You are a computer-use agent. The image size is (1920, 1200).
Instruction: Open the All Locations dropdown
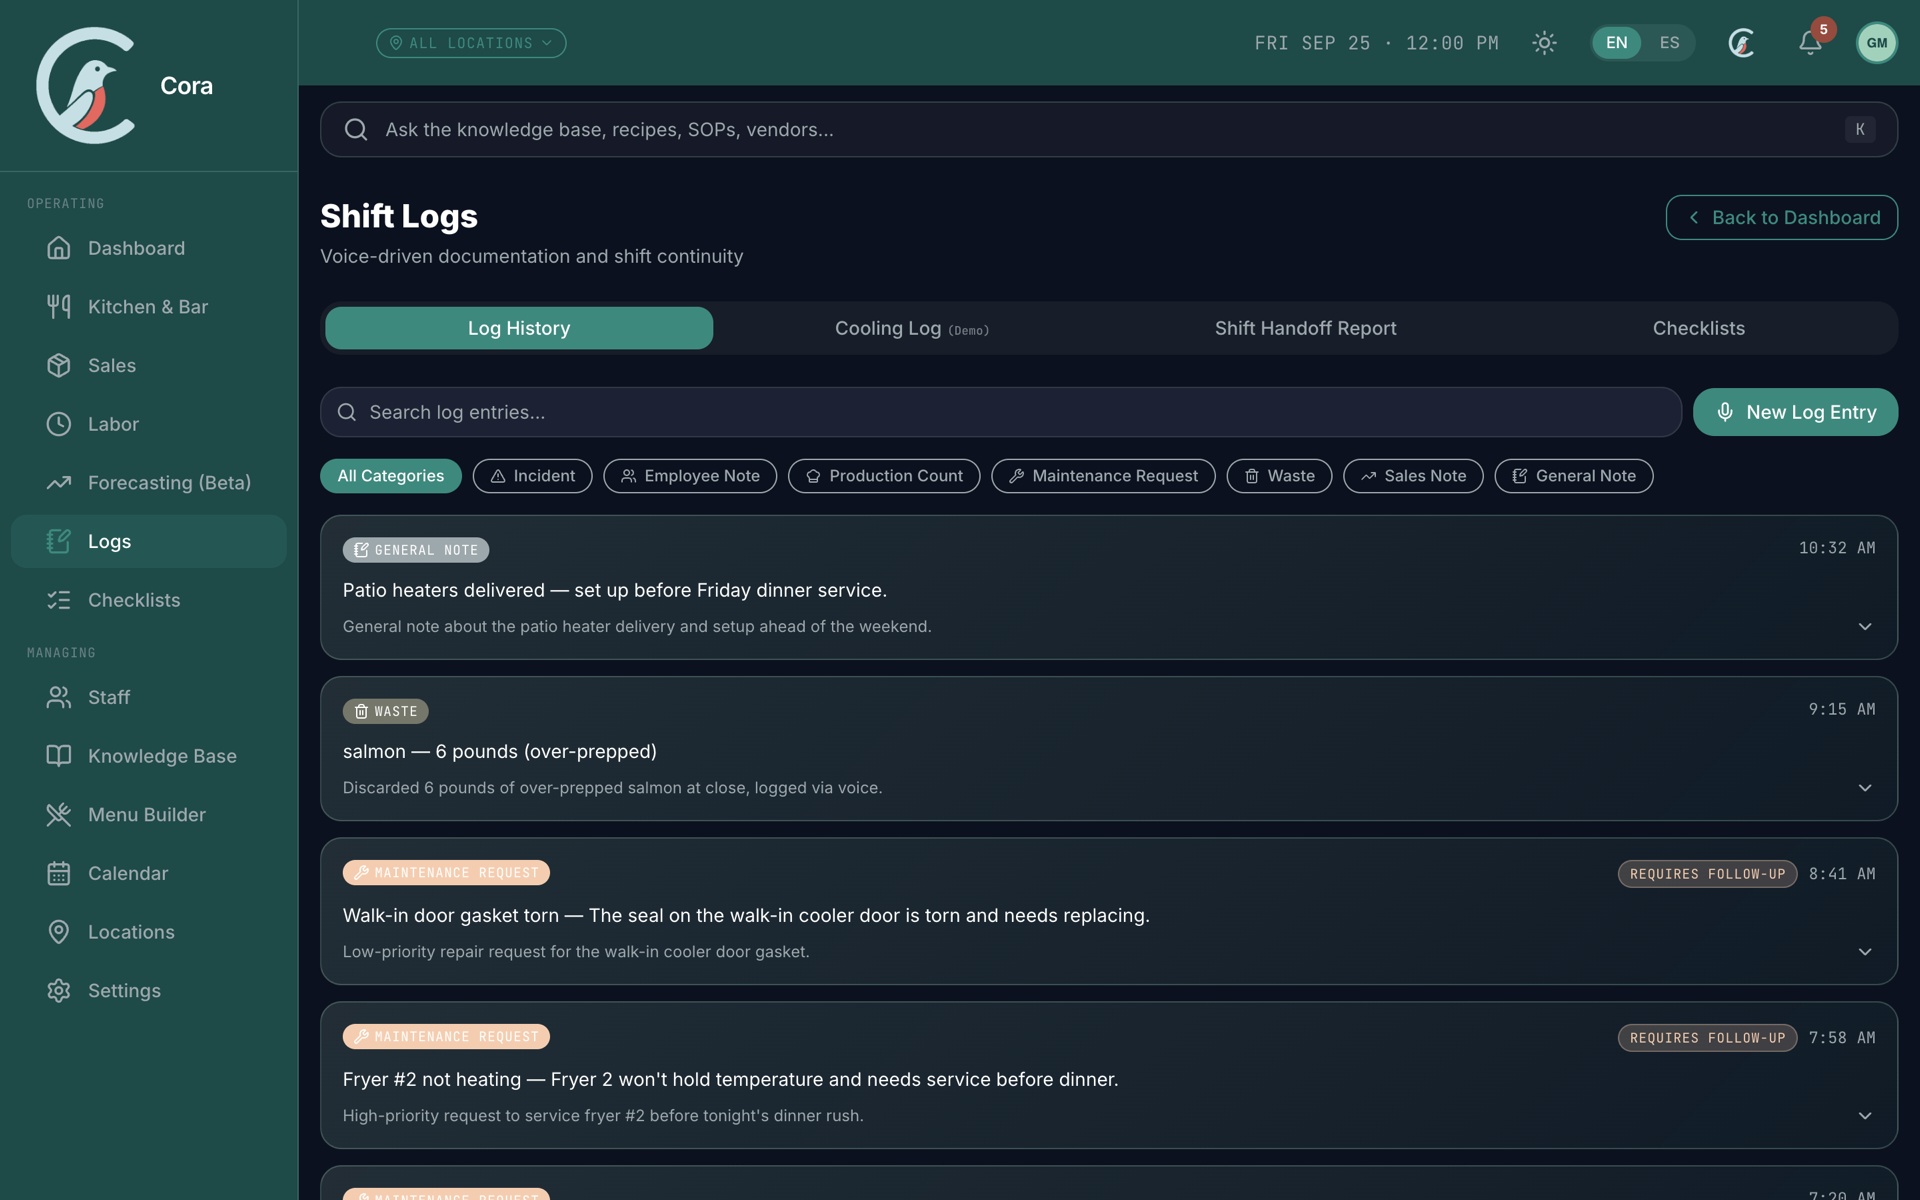coord(471,43)
